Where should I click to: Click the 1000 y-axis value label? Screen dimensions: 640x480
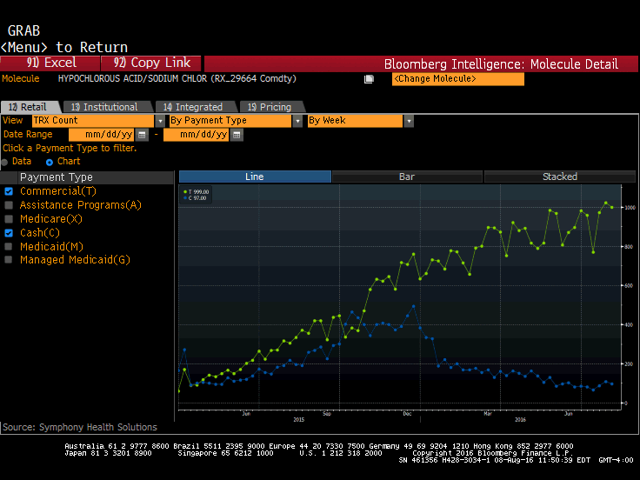pos(630,208)
